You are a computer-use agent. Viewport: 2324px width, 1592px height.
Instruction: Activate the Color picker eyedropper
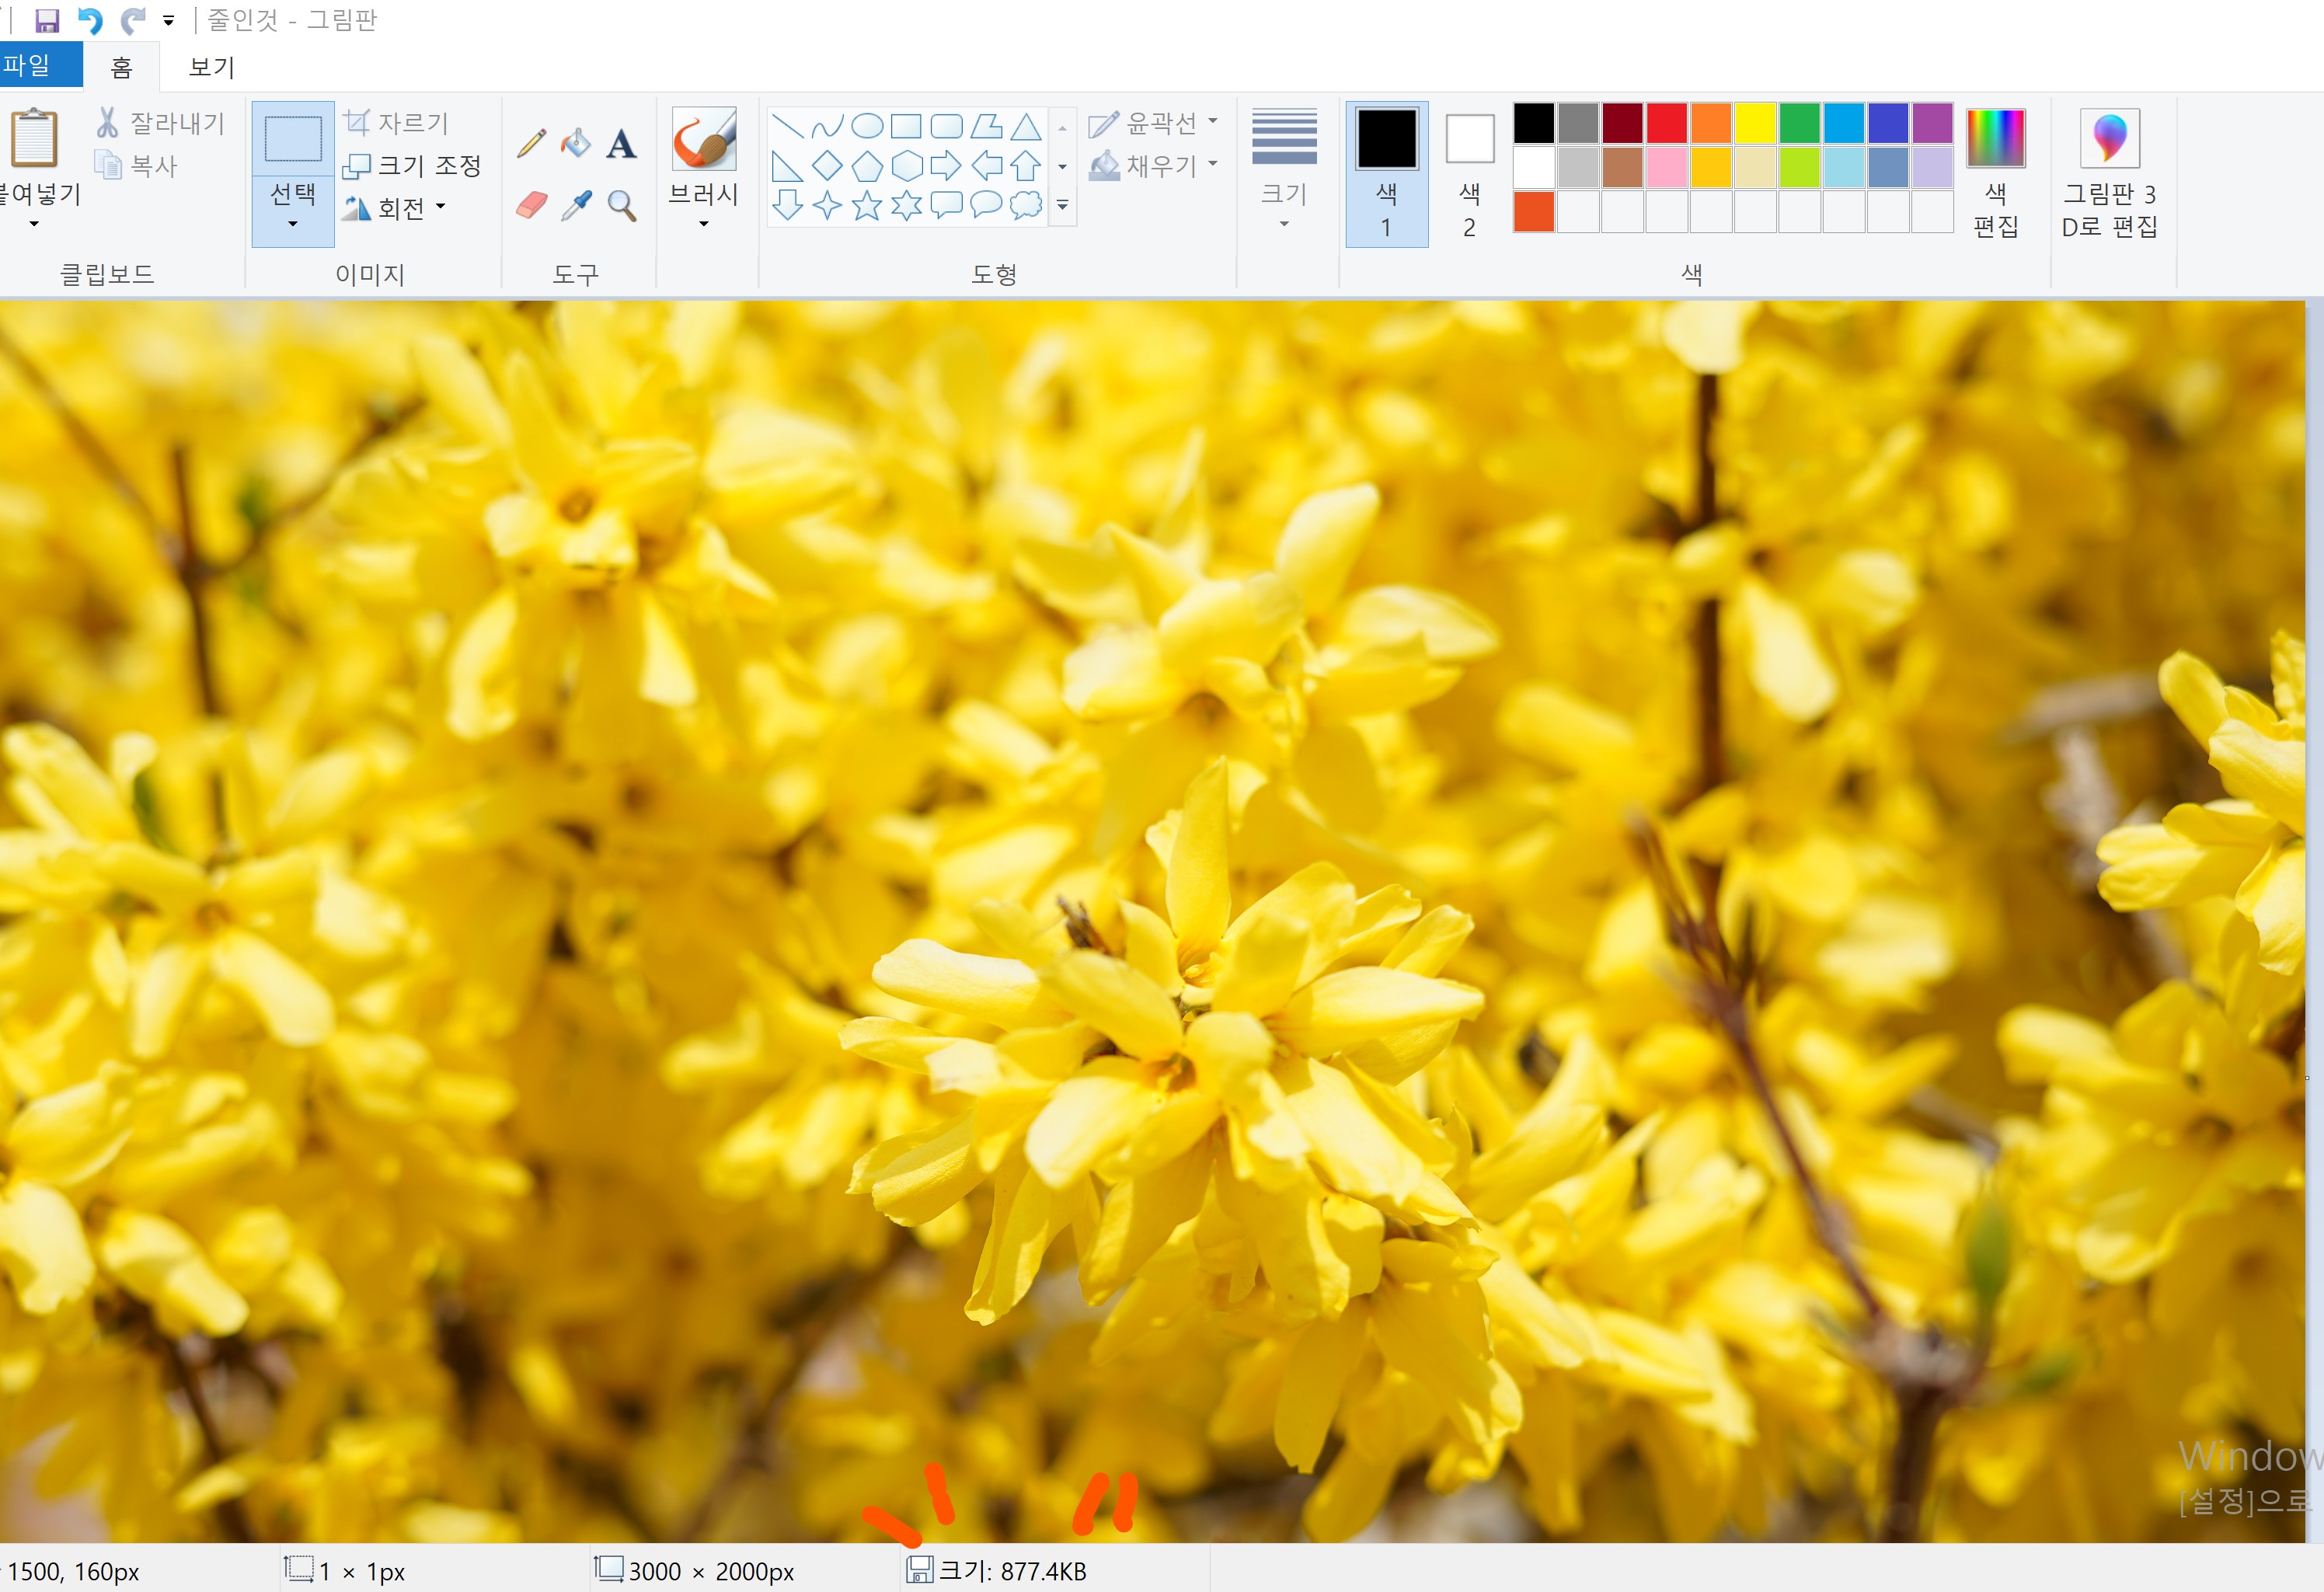point(576,205)
